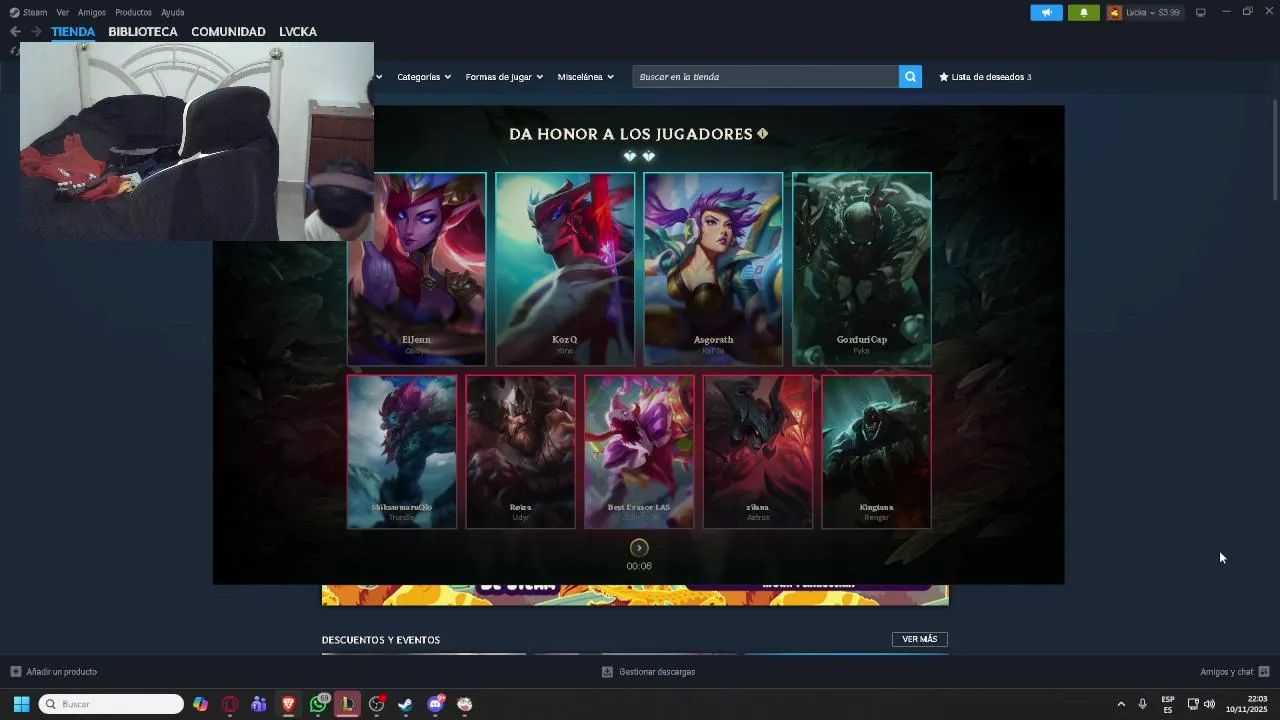This screenshot has width=1280, height=720.
Task: Expand the Miscelánea dropdown
Action: 586,77
